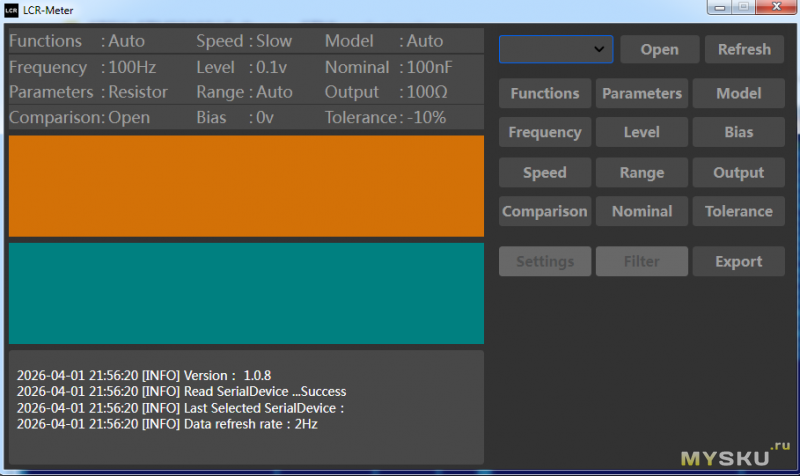Click the orange primary display panel
The height and width of the screenshot is (476, 800).
246,186
